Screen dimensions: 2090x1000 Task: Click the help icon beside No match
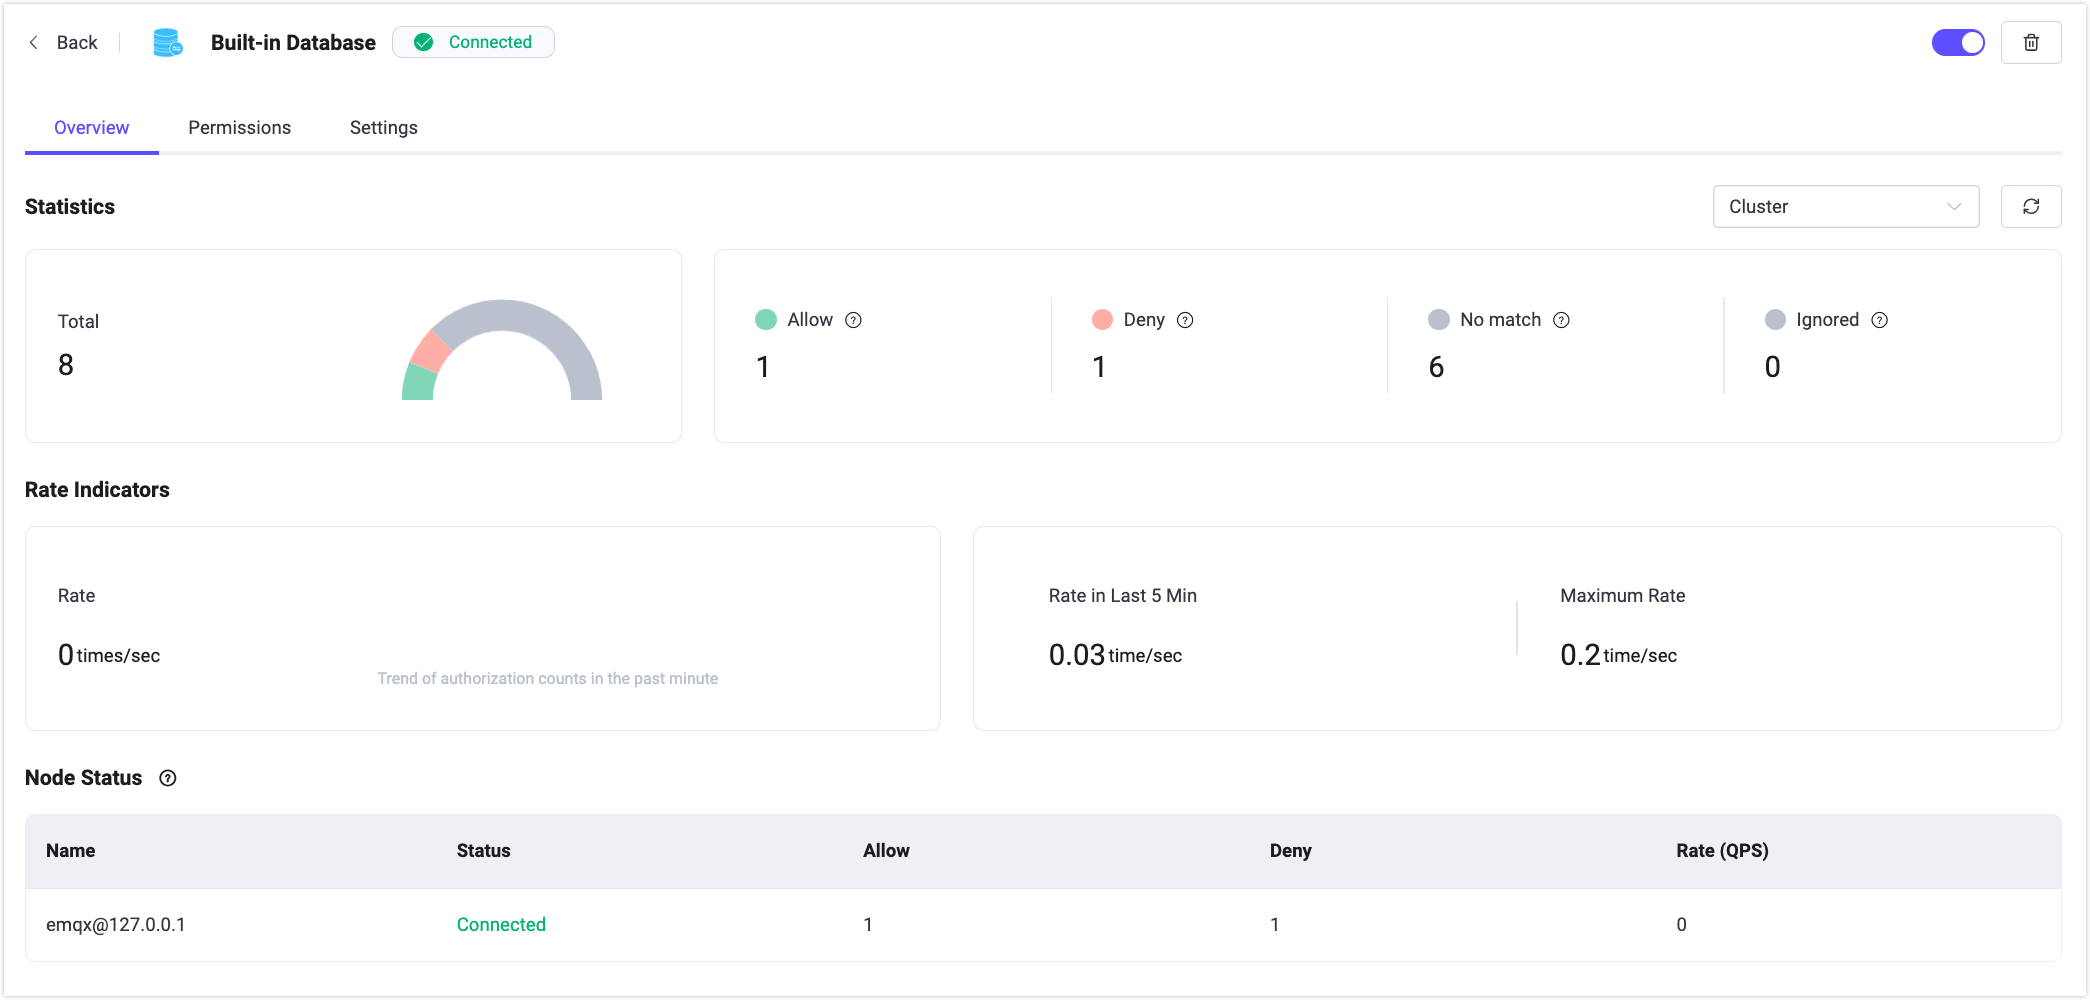[x=1561, y=320]
